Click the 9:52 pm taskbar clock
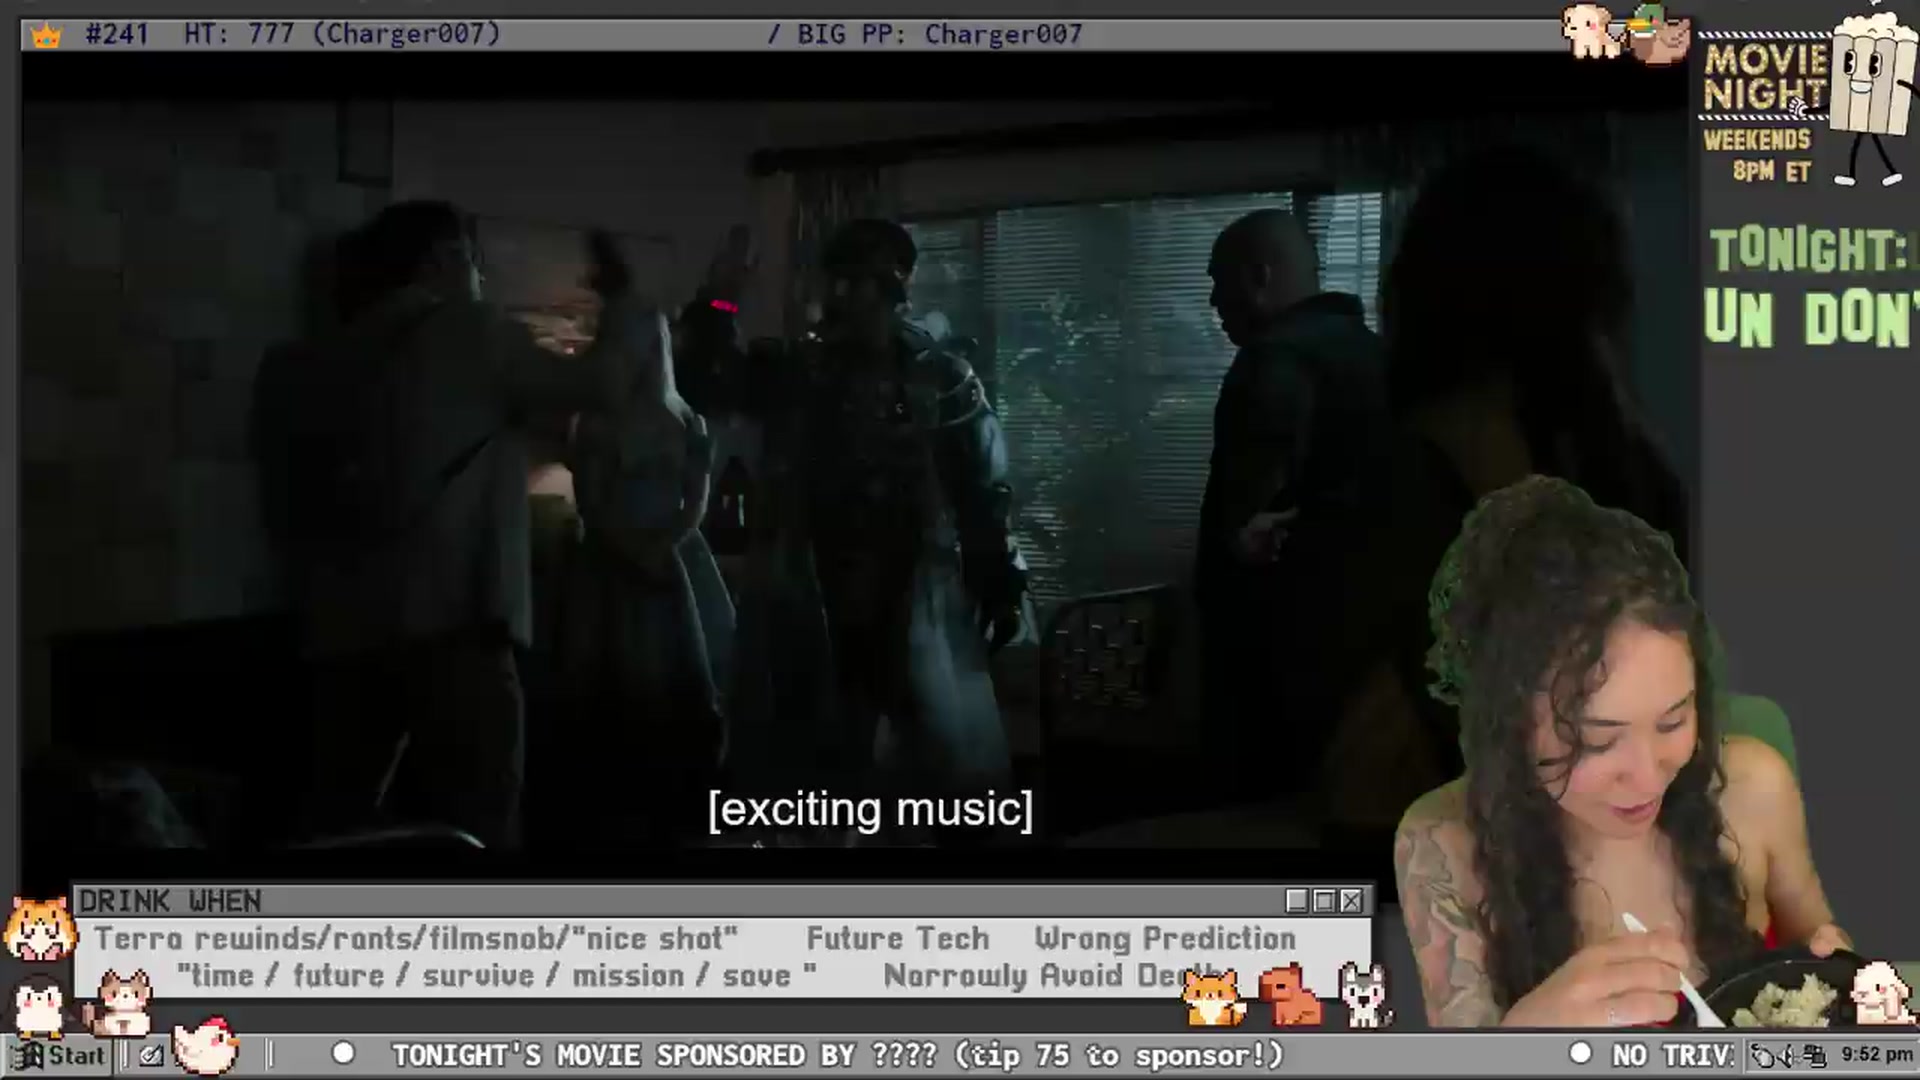 [1877, 1055]
